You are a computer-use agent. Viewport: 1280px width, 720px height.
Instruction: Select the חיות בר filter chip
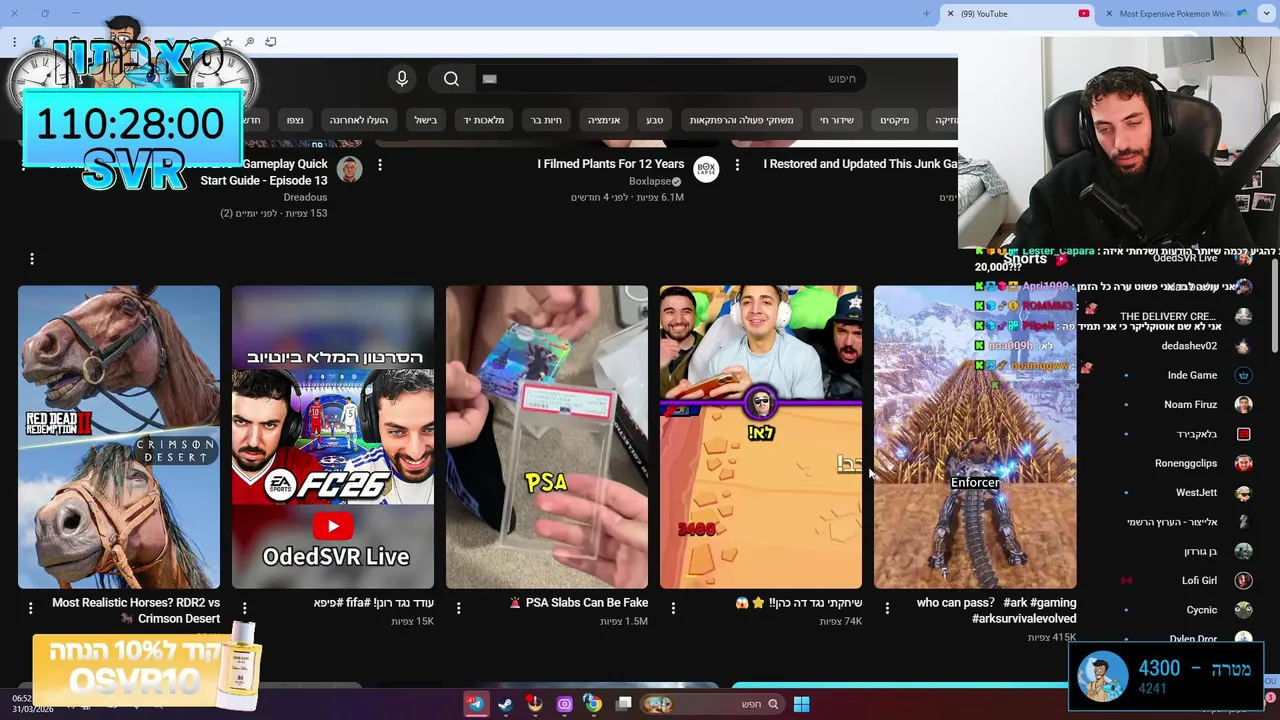(546, 120)
